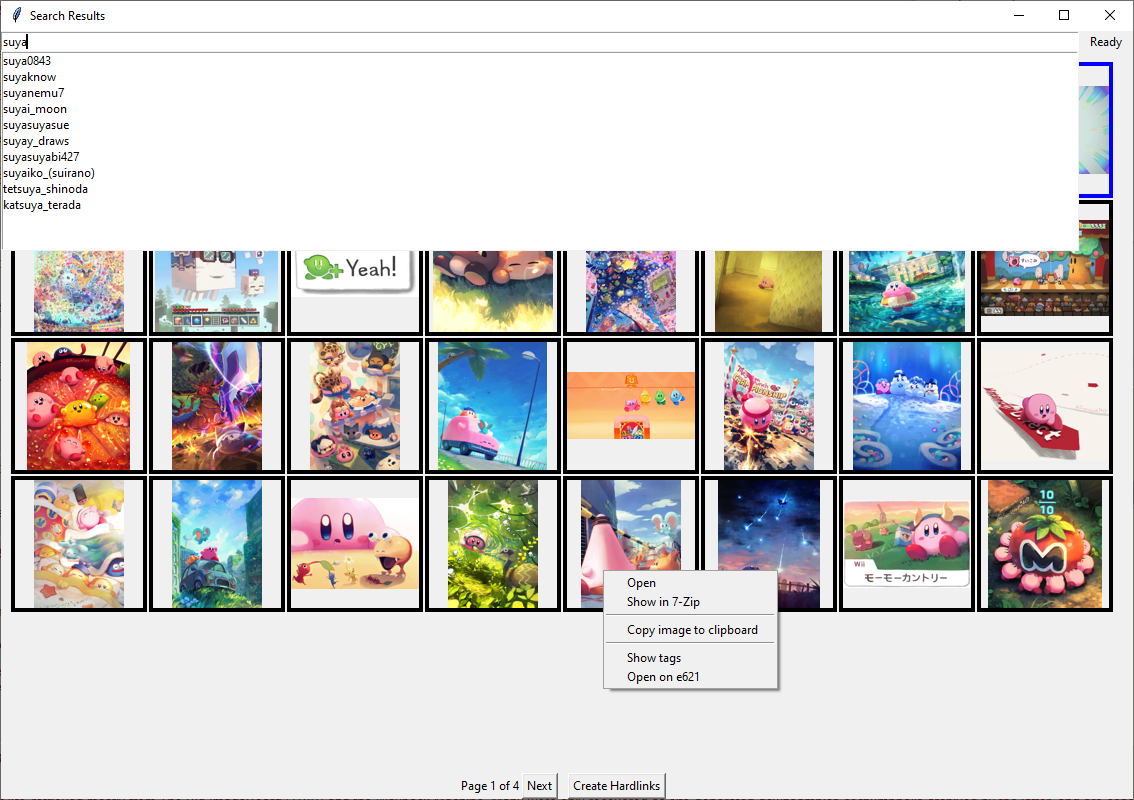Screen dimensions: 1134x800
Task: Click the Create Hardlinks button
Action: tap(616, 786)
